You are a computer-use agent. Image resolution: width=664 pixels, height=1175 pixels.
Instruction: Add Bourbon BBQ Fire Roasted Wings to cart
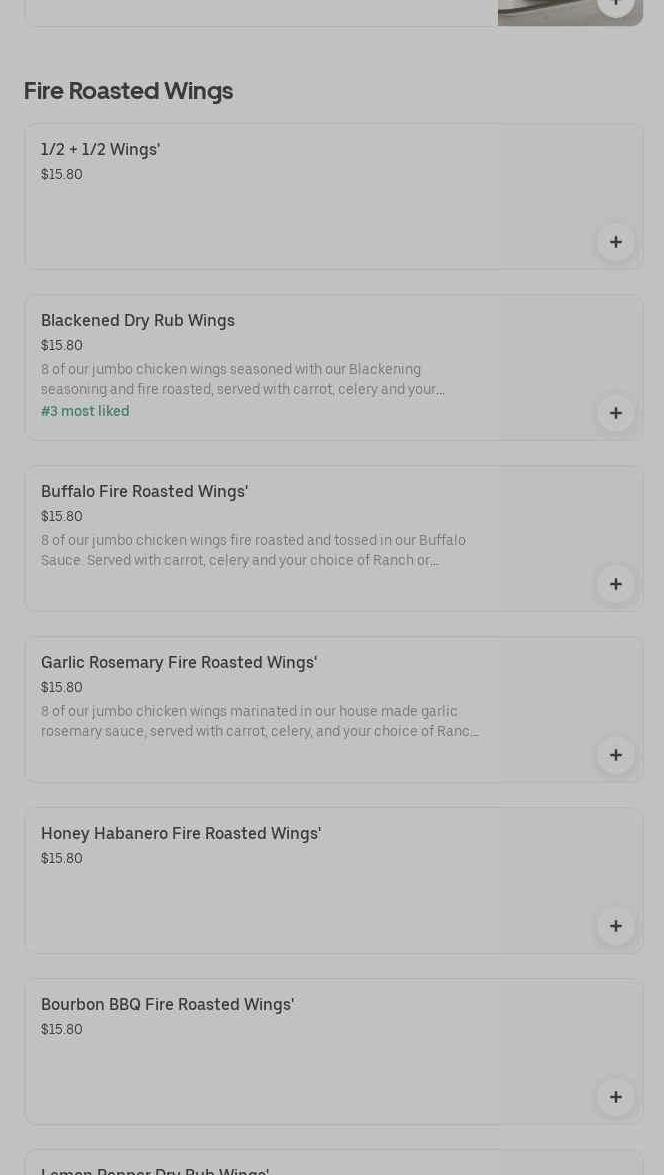(x=615, y=1097)
